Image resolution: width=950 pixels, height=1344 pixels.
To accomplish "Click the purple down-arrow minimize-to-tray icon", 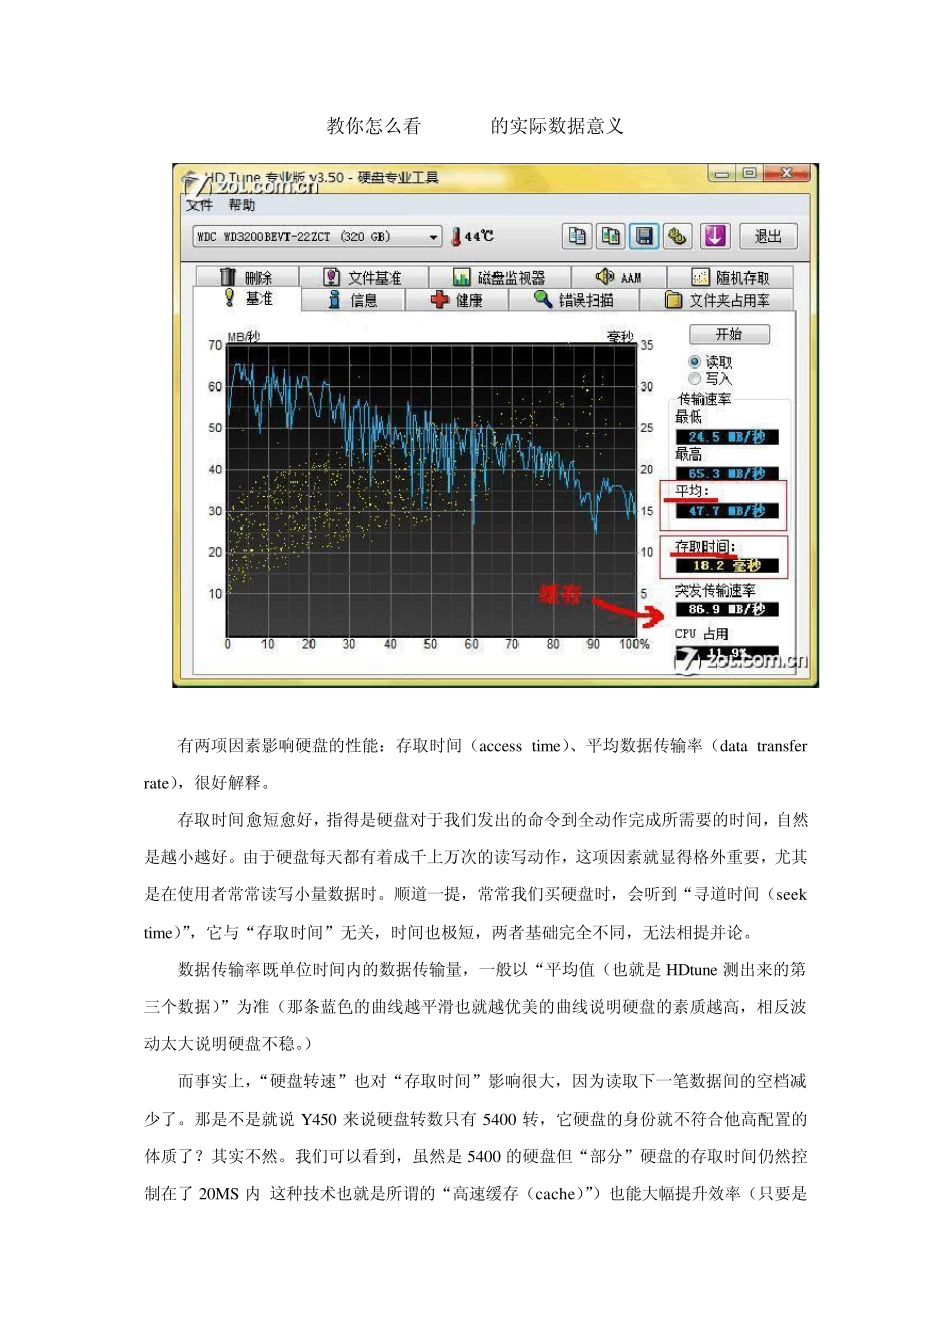I will (x=714, y=236).
